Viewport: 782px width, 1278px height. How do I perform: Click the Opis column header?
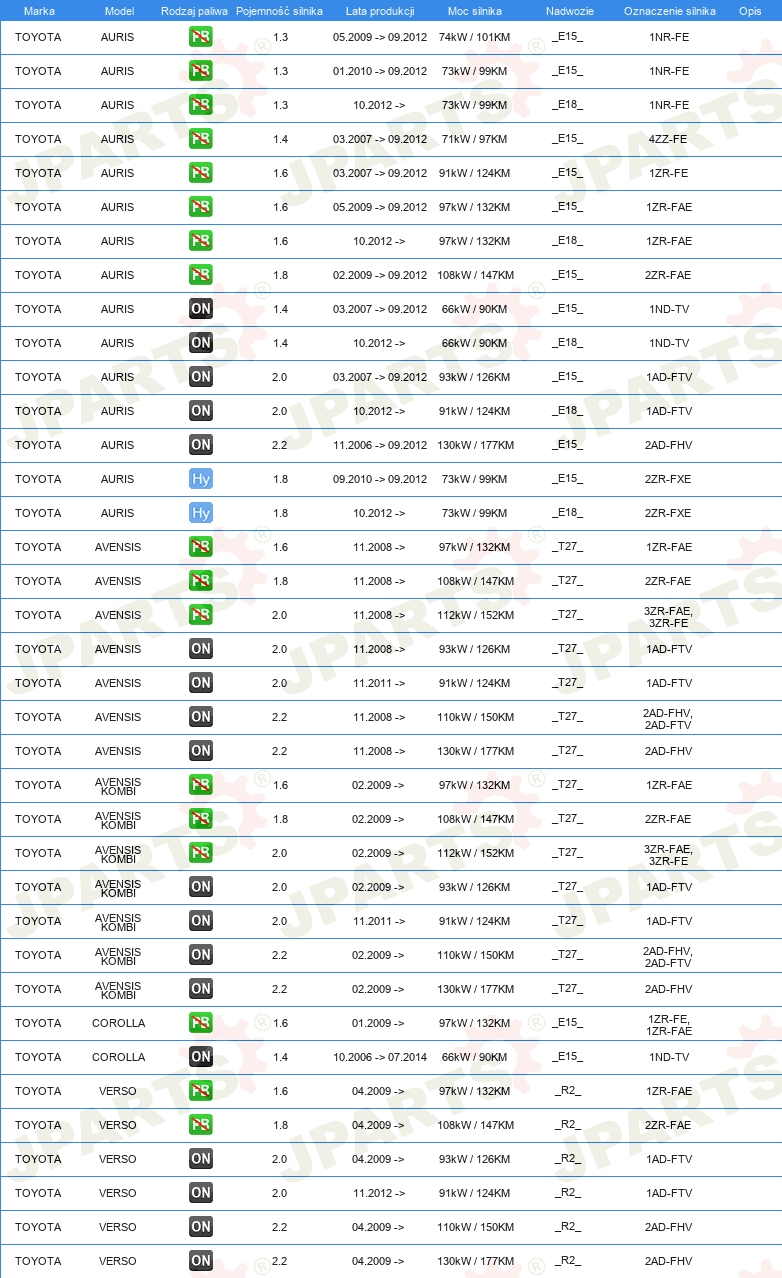tap(749, 11)
